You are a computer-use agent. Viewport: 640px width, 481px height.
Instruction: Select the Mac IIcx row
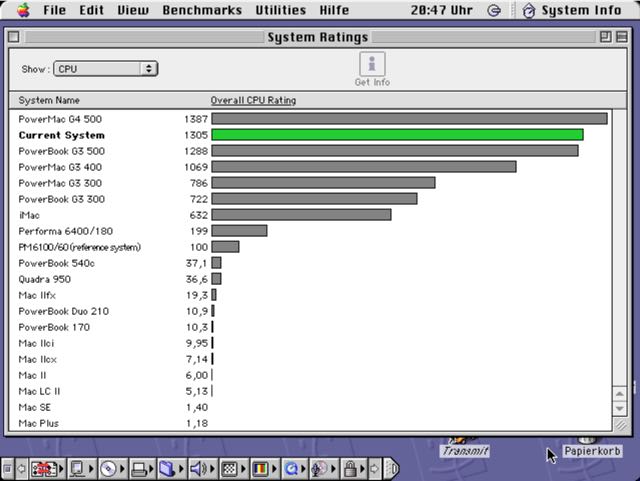(310, 359)
